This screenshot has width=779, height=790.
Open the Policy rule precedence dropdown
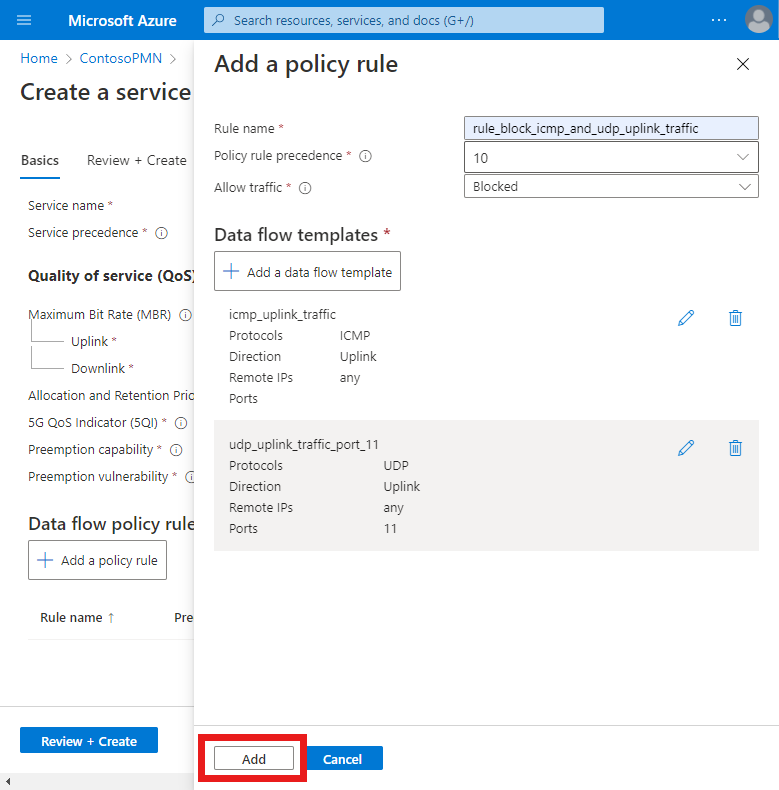pyautogui.click(x=611, y=158)
